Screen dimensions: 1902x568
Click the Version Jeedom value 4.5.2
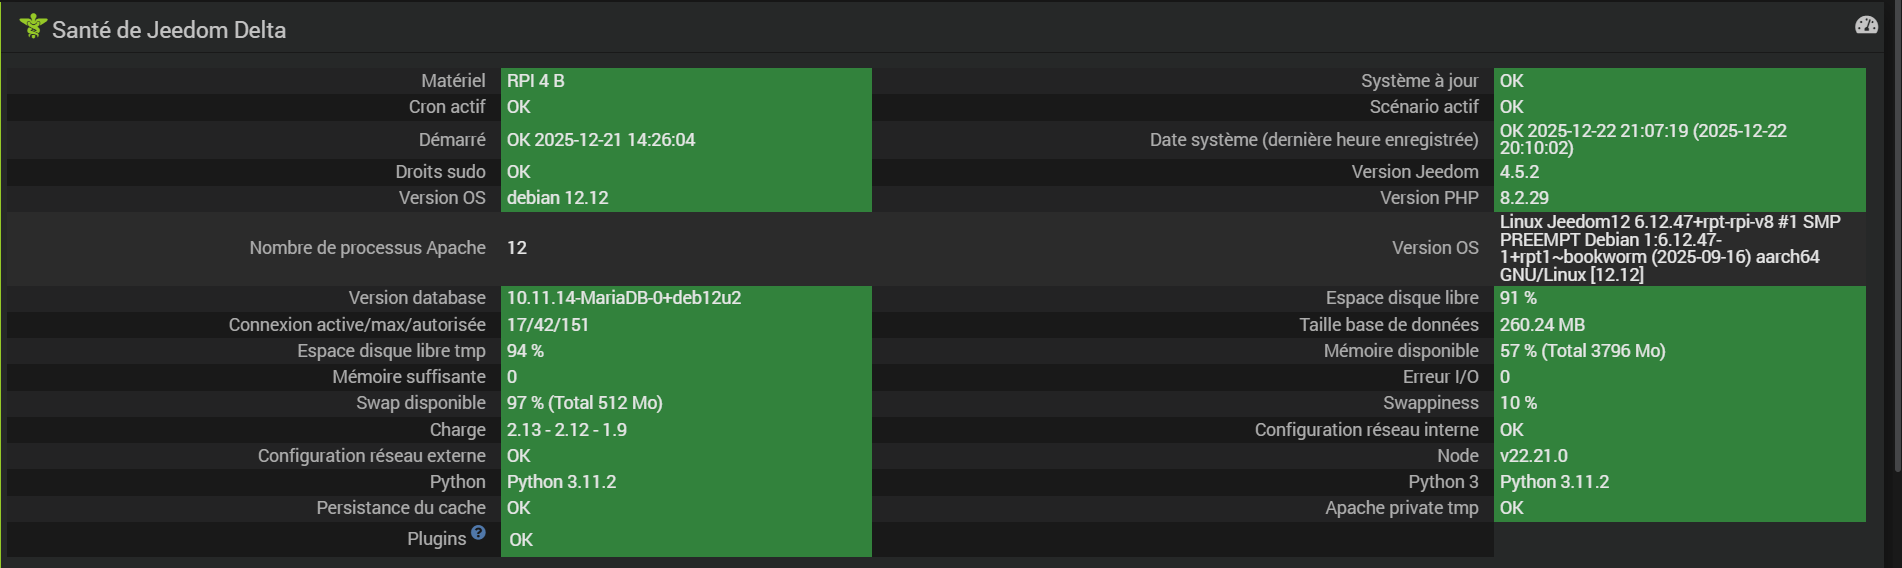tap(1519, 172)
